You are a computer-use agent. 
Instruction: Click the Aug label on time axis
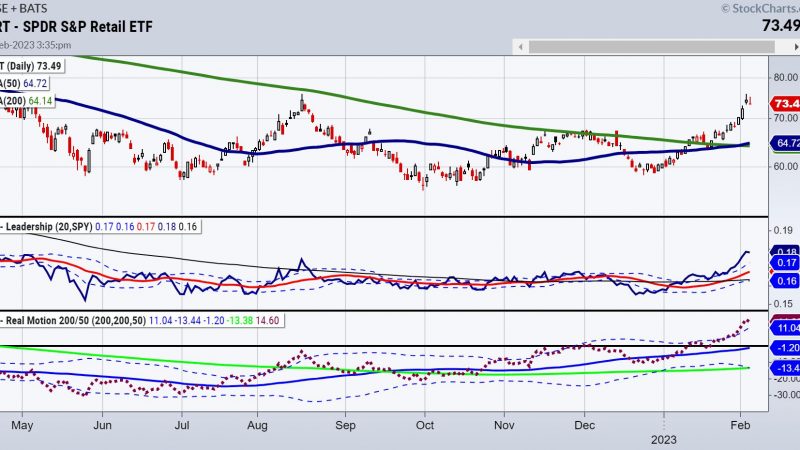[257, 424]
